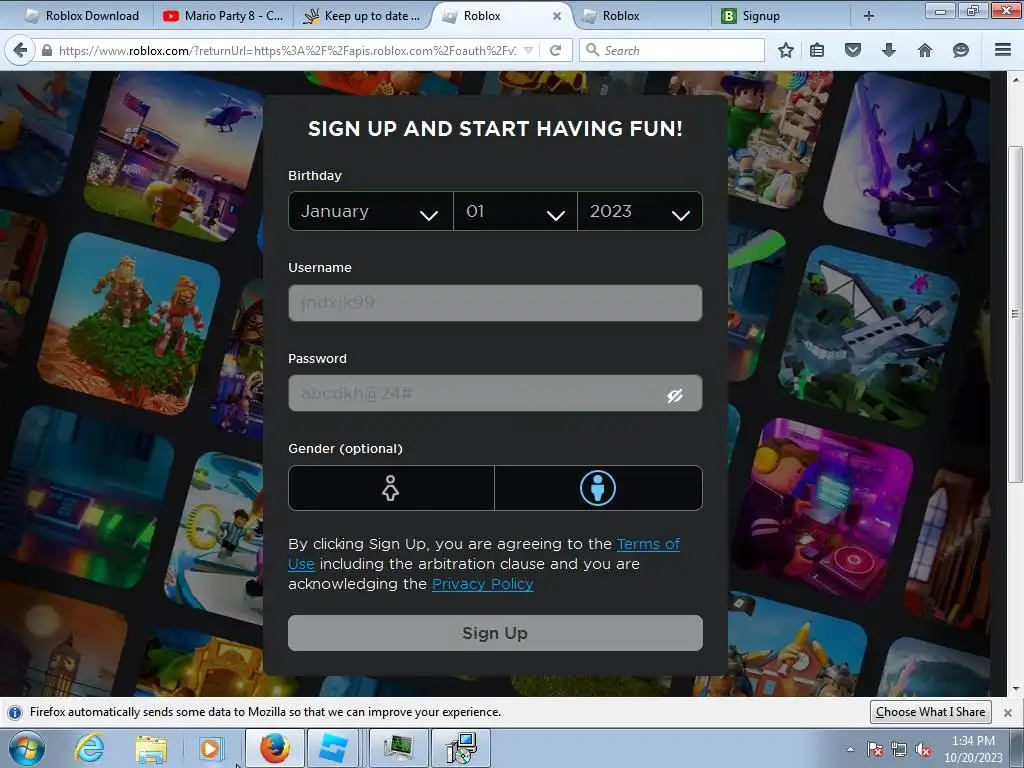
Task: Go back with the browser back arrow
Action: tap(20, 50)
